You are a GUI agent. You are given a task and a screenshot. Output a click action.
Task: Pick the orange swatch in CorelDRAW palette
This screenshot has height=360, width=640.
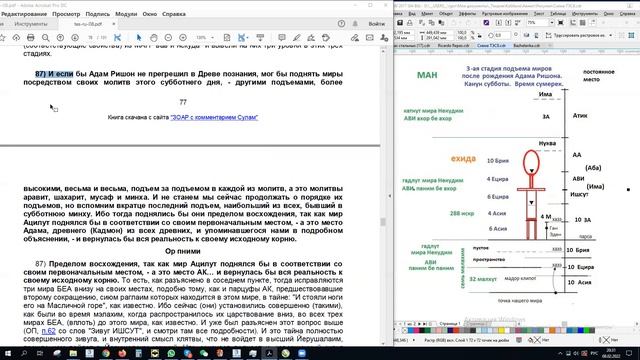click(552, 331)
